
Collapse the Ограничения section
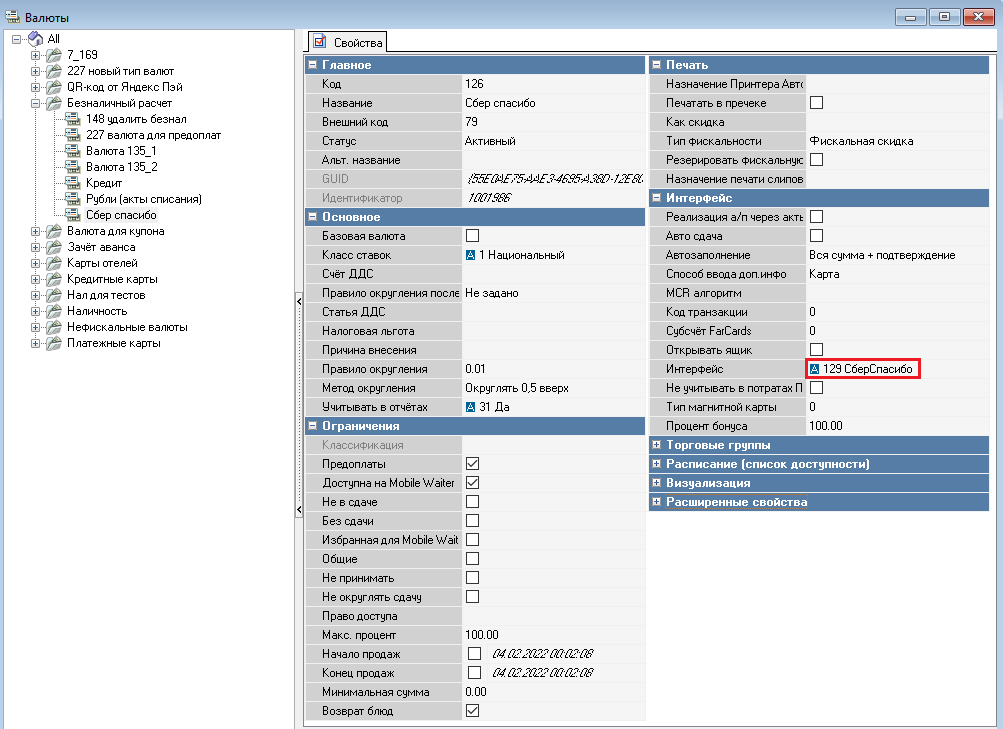coord(312,426)
